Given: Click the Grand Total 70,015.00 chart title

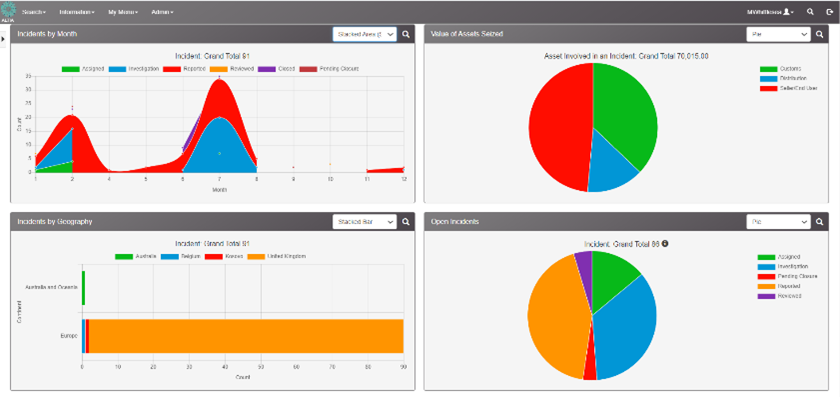Looking at the screenshot, I should point(626,56).
